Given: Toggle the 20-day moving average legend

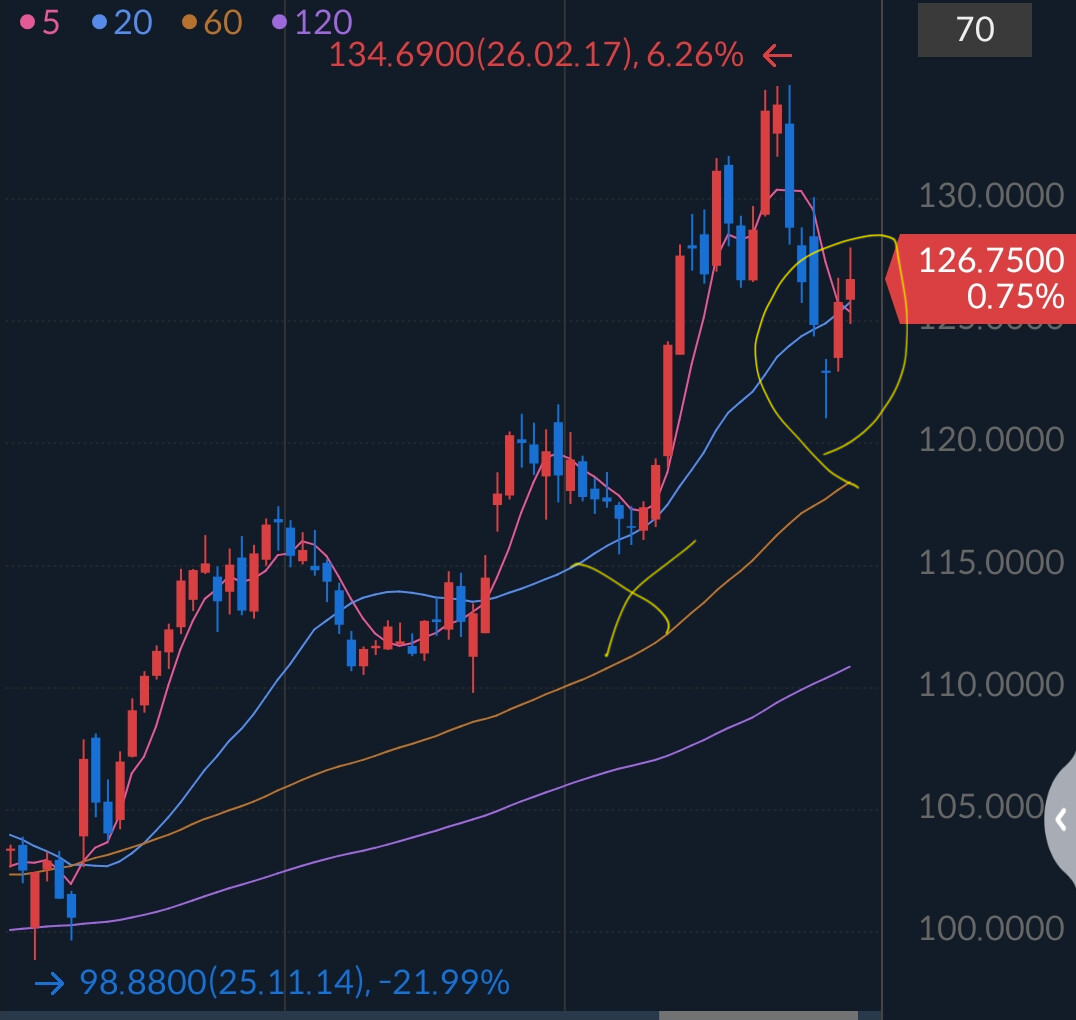Looking at the screenshot, I should point(122,23).
